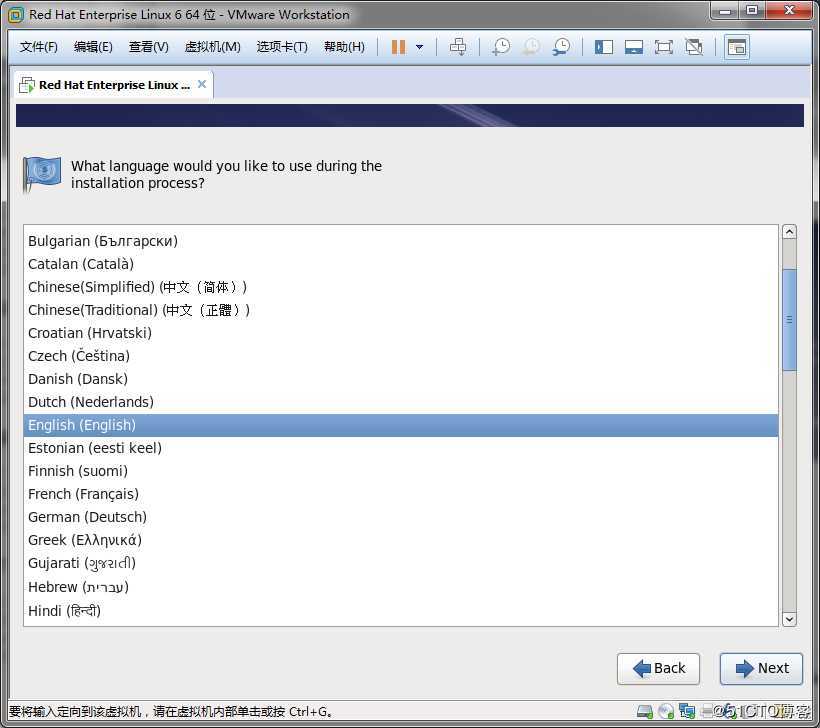Click the language list scroll down arrow
This screenshot has width=820, height=728.
click(789, 619)
